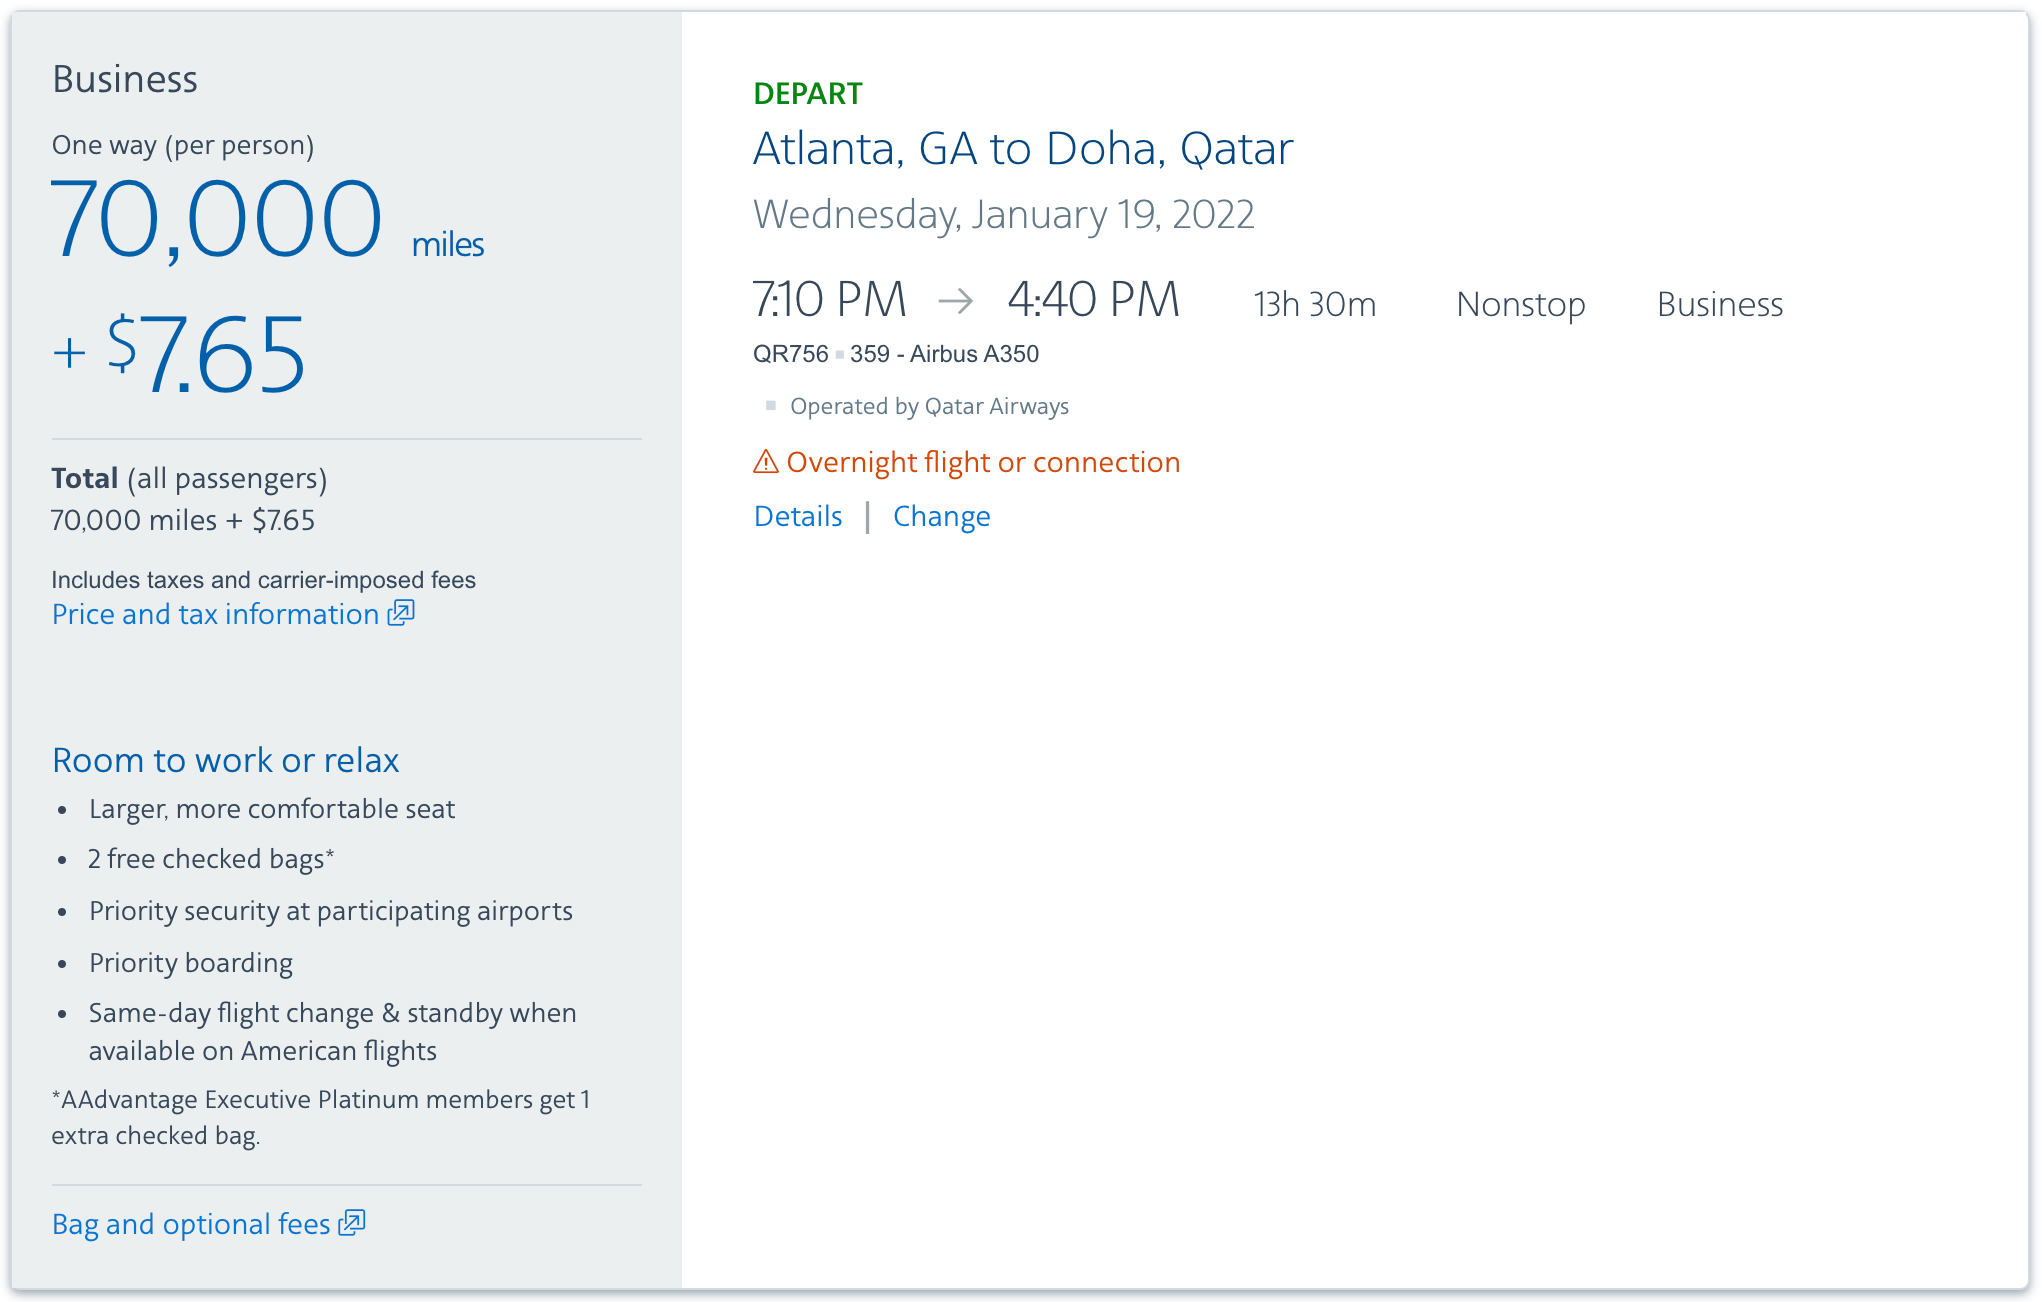This screenshot has width=2042, height=1302.
Task: Click the 7:10 PM departure time
Action: [x=829, y=300]
